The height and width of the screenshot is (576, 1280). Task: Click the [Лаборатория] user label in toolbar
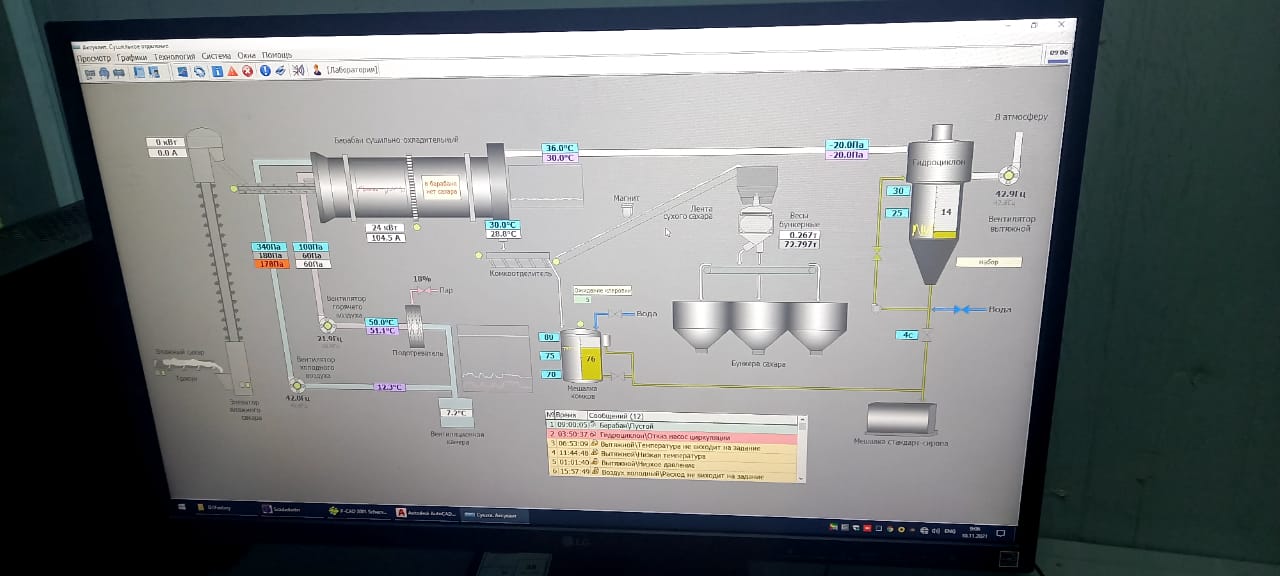(x=353, y=70)
